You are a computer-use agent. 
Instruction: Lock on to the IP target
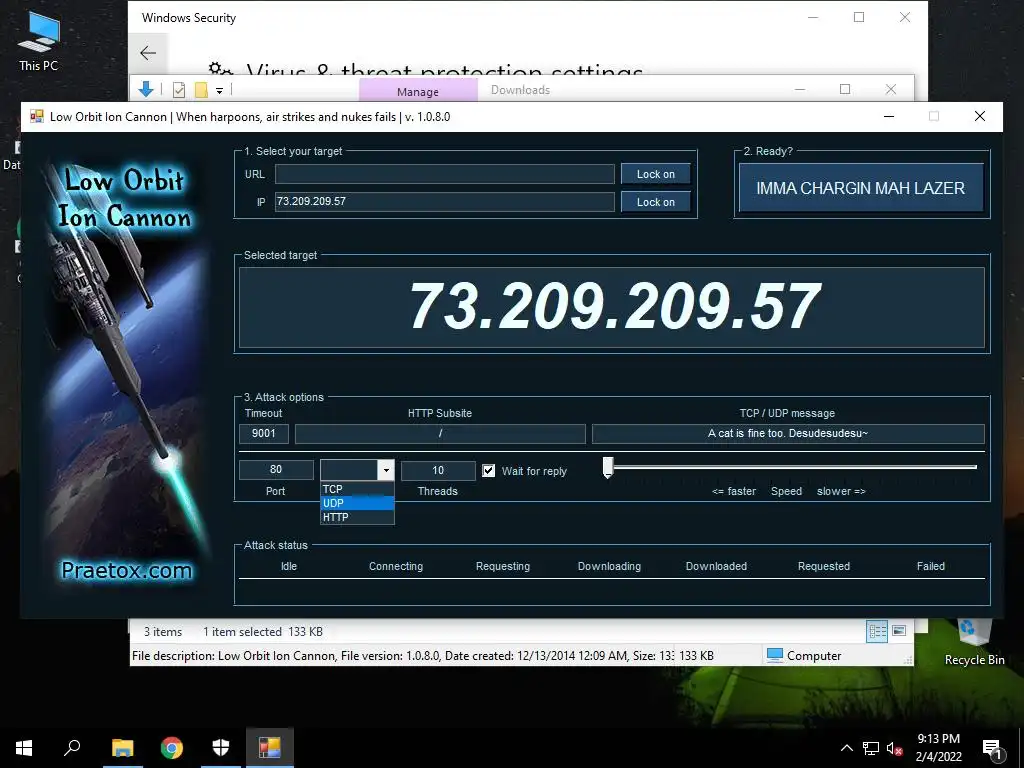point(656,202)
